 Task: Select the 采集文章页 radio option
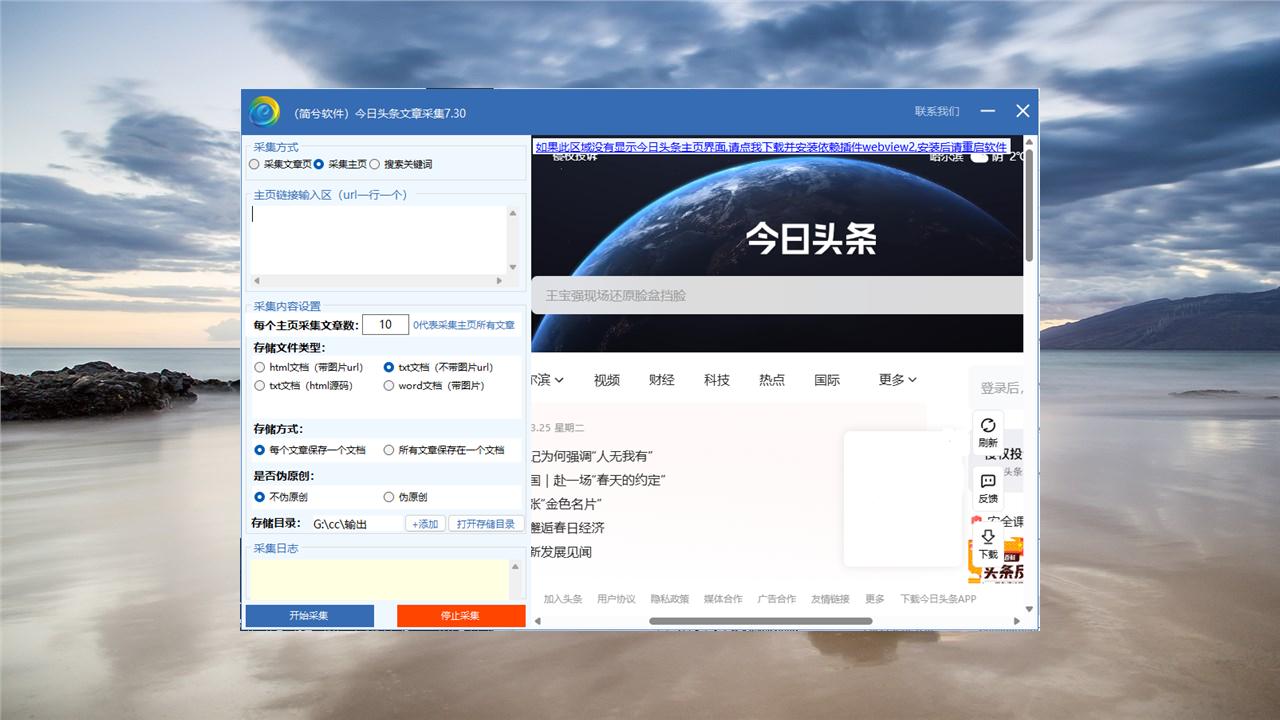point(255,164)
